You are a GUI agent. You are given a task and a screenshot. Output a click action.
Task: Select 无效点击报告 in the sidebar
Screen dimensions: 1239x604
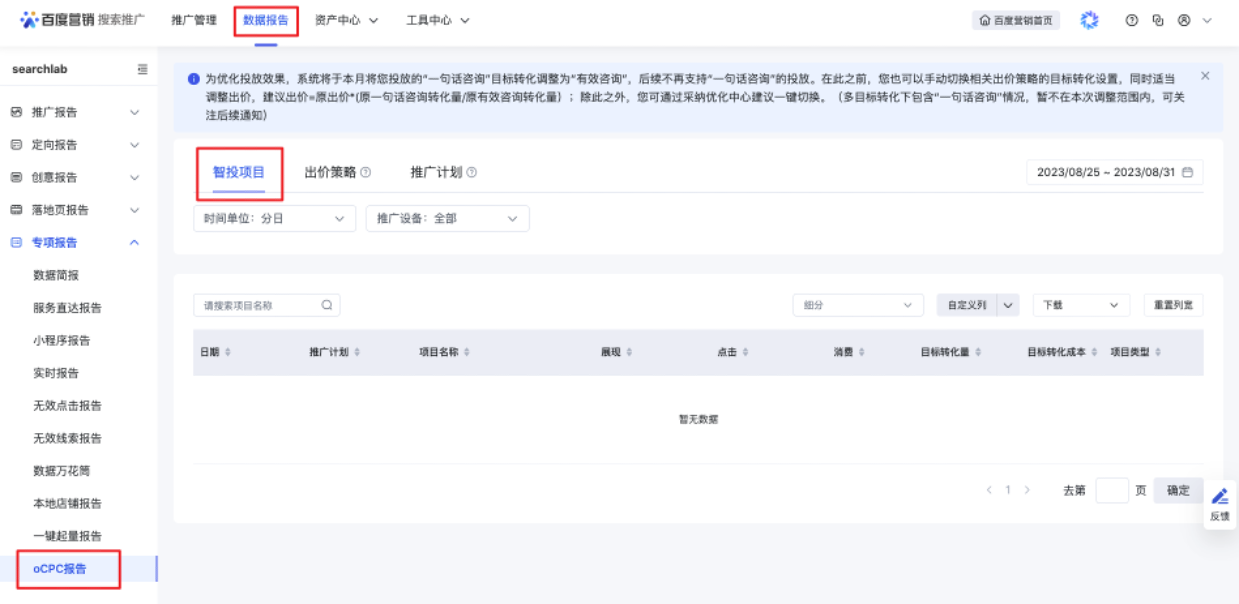tap(67, 406)
